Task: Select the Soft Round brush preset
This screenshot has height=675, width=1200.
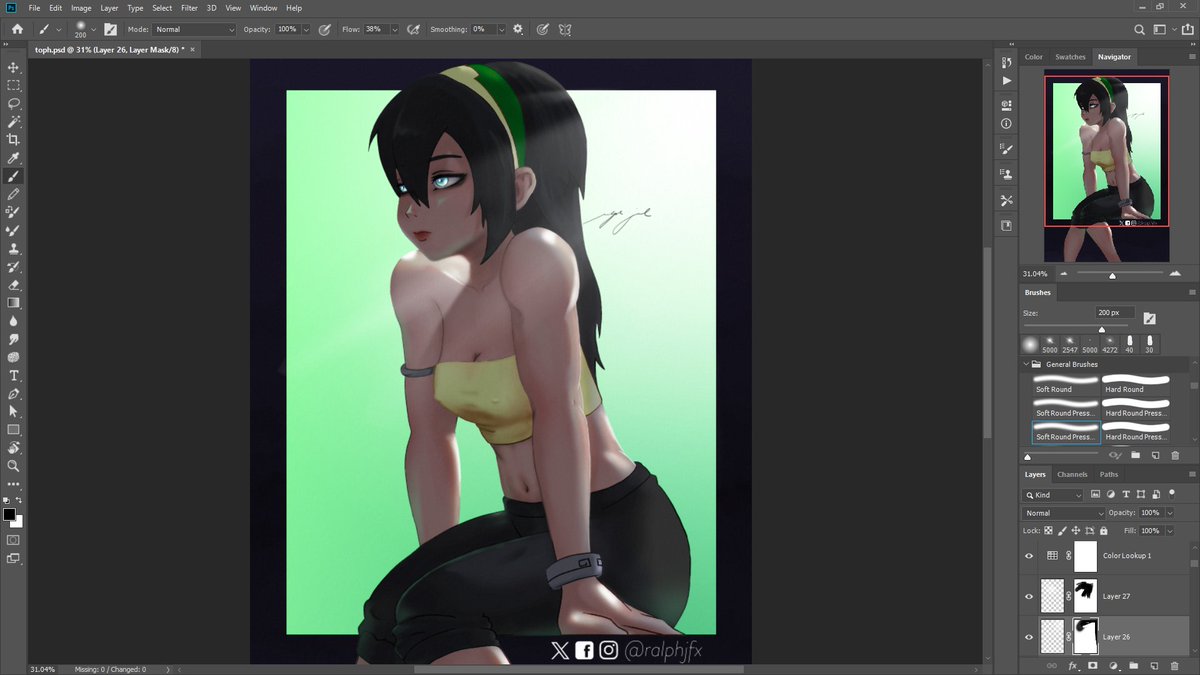Action: pos(1066,384)
